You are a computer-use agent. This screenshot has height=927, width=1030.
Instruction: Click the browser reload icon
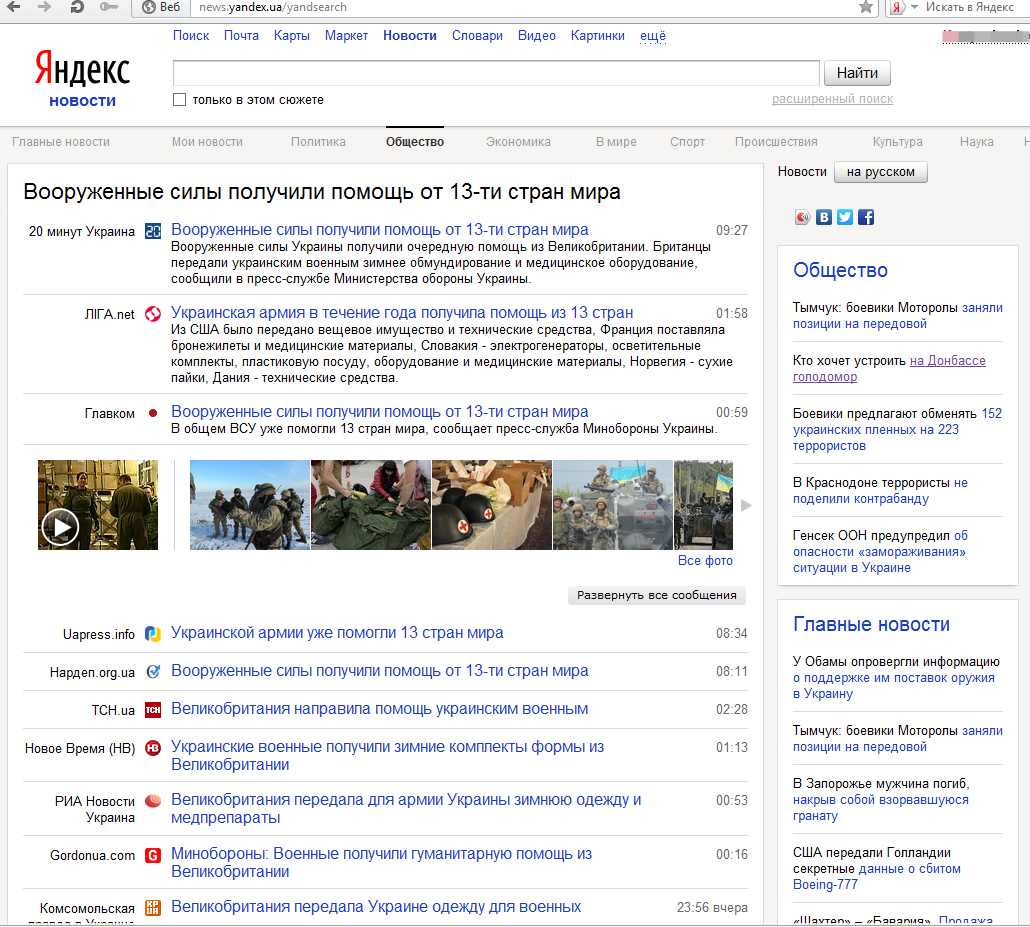click(x=77, y=7)
